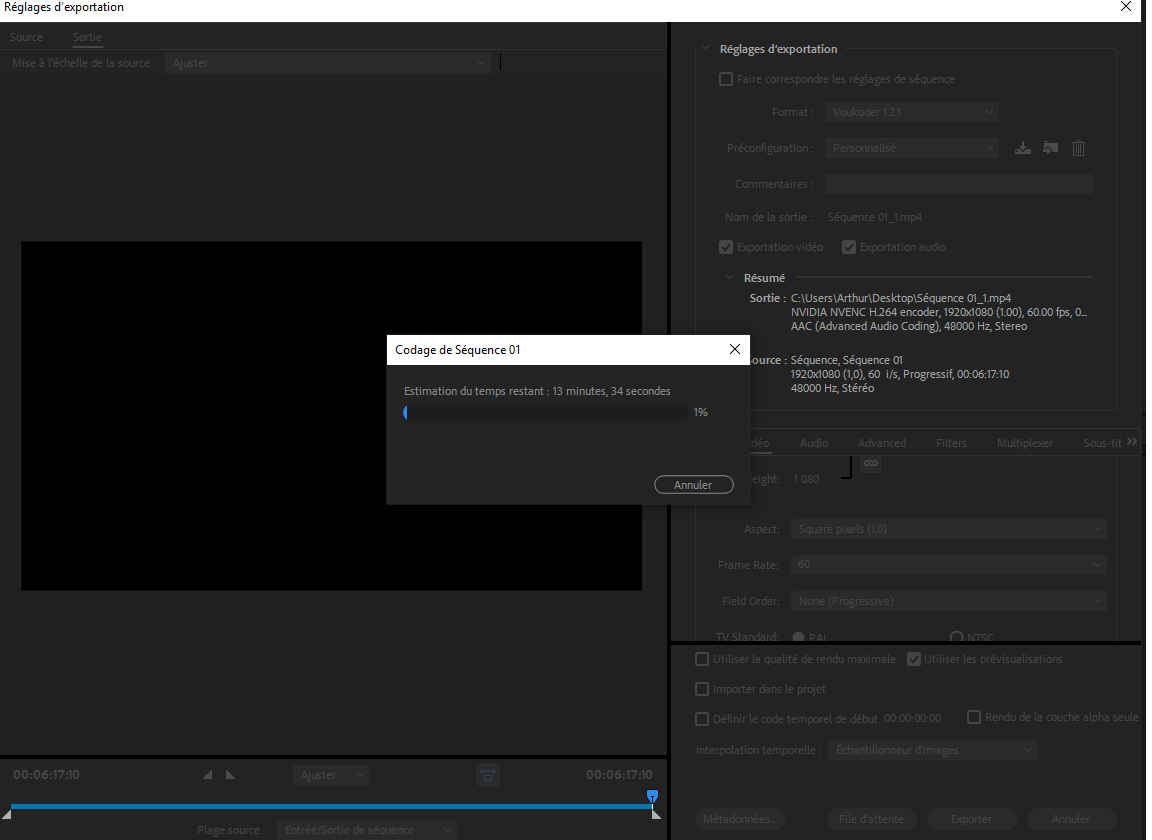Image resolution: width=1152 pixels, height=840 pixels.
Task: Click the set out point triangle marker
Action: (230, 775)
